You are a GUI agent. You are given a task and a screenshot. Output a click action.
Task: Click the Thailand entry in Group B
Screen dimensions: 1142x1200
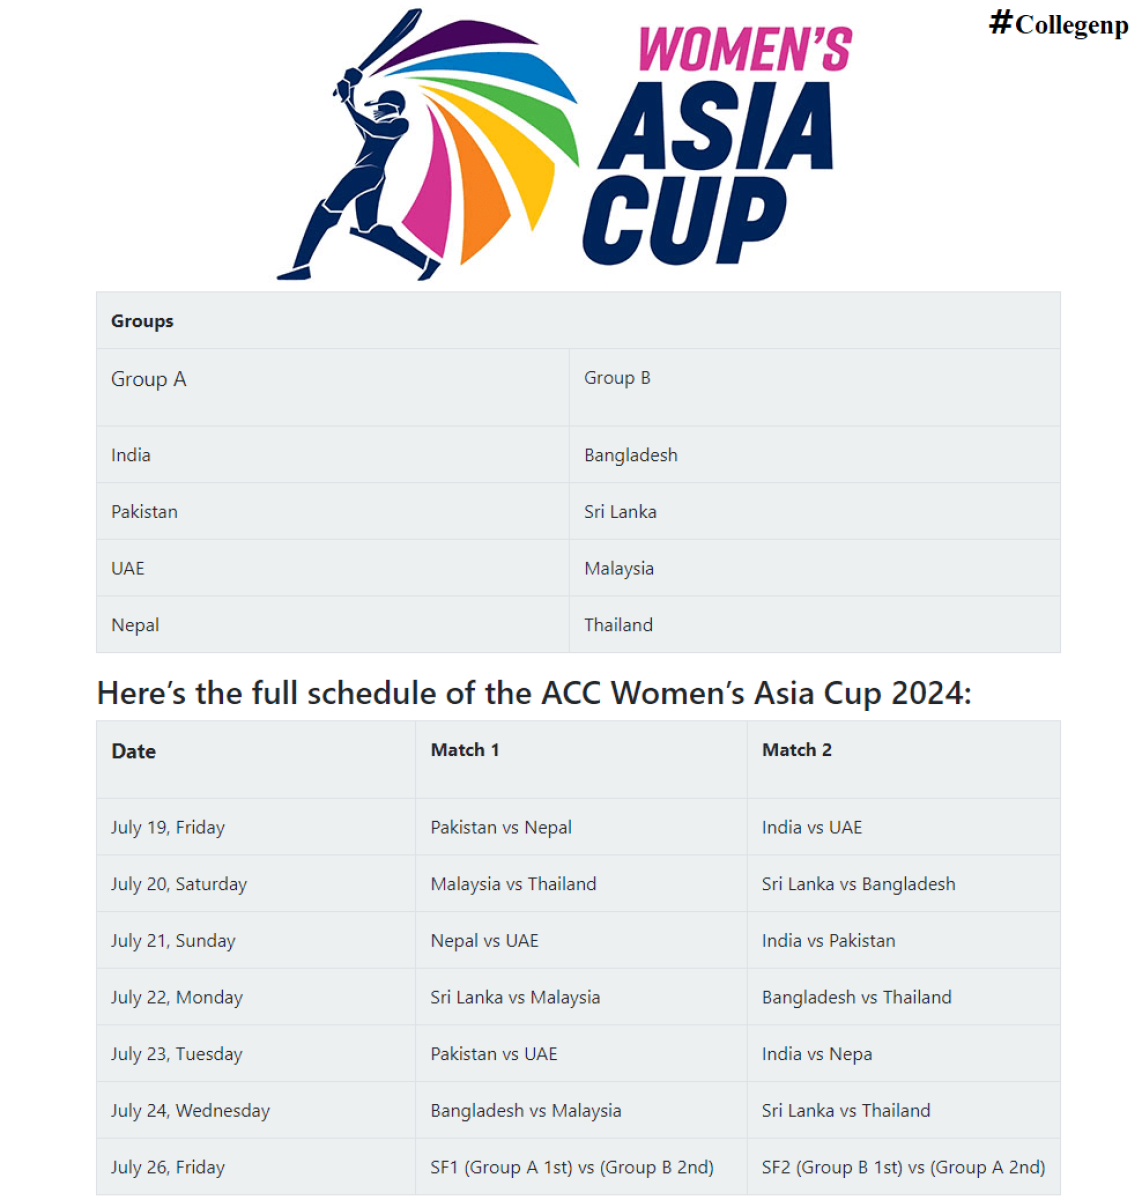618,625
